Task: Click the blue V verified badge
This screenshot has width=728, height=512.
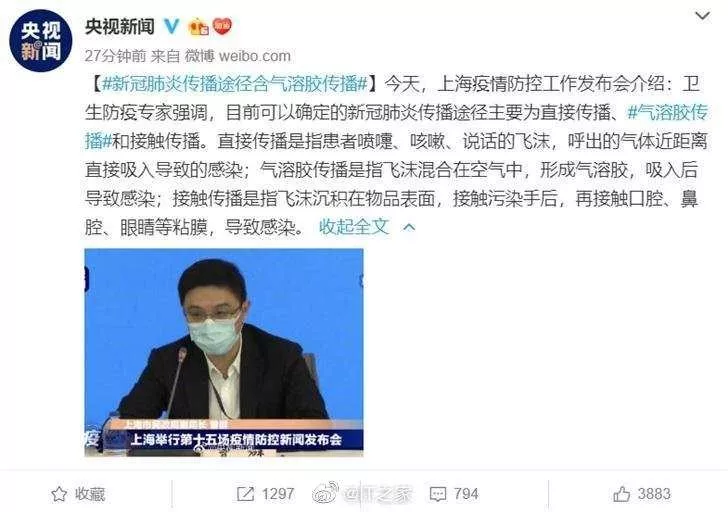Action: 171,26
